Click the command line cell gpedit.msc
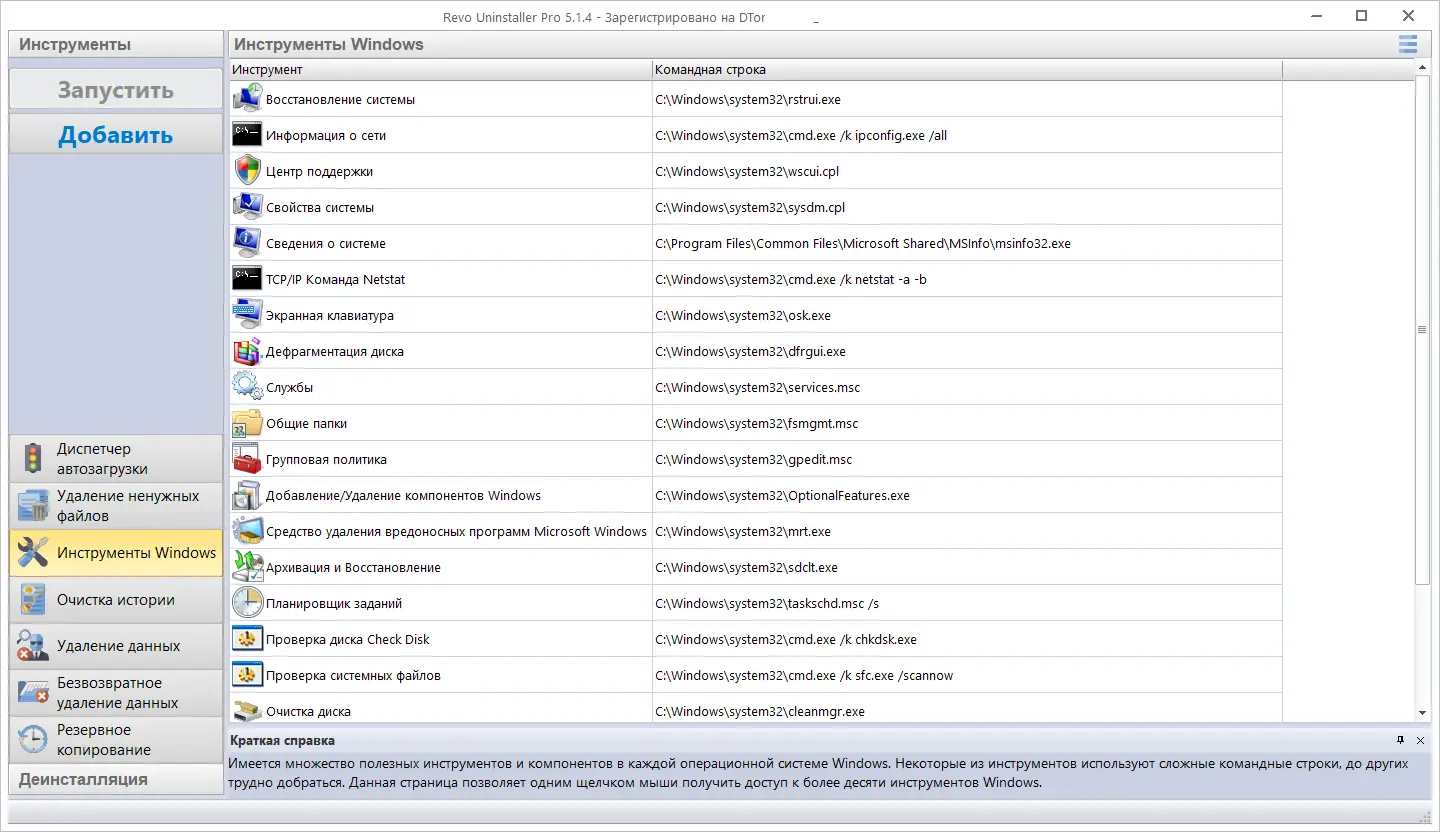1440x832 pixels. (967, 459)
